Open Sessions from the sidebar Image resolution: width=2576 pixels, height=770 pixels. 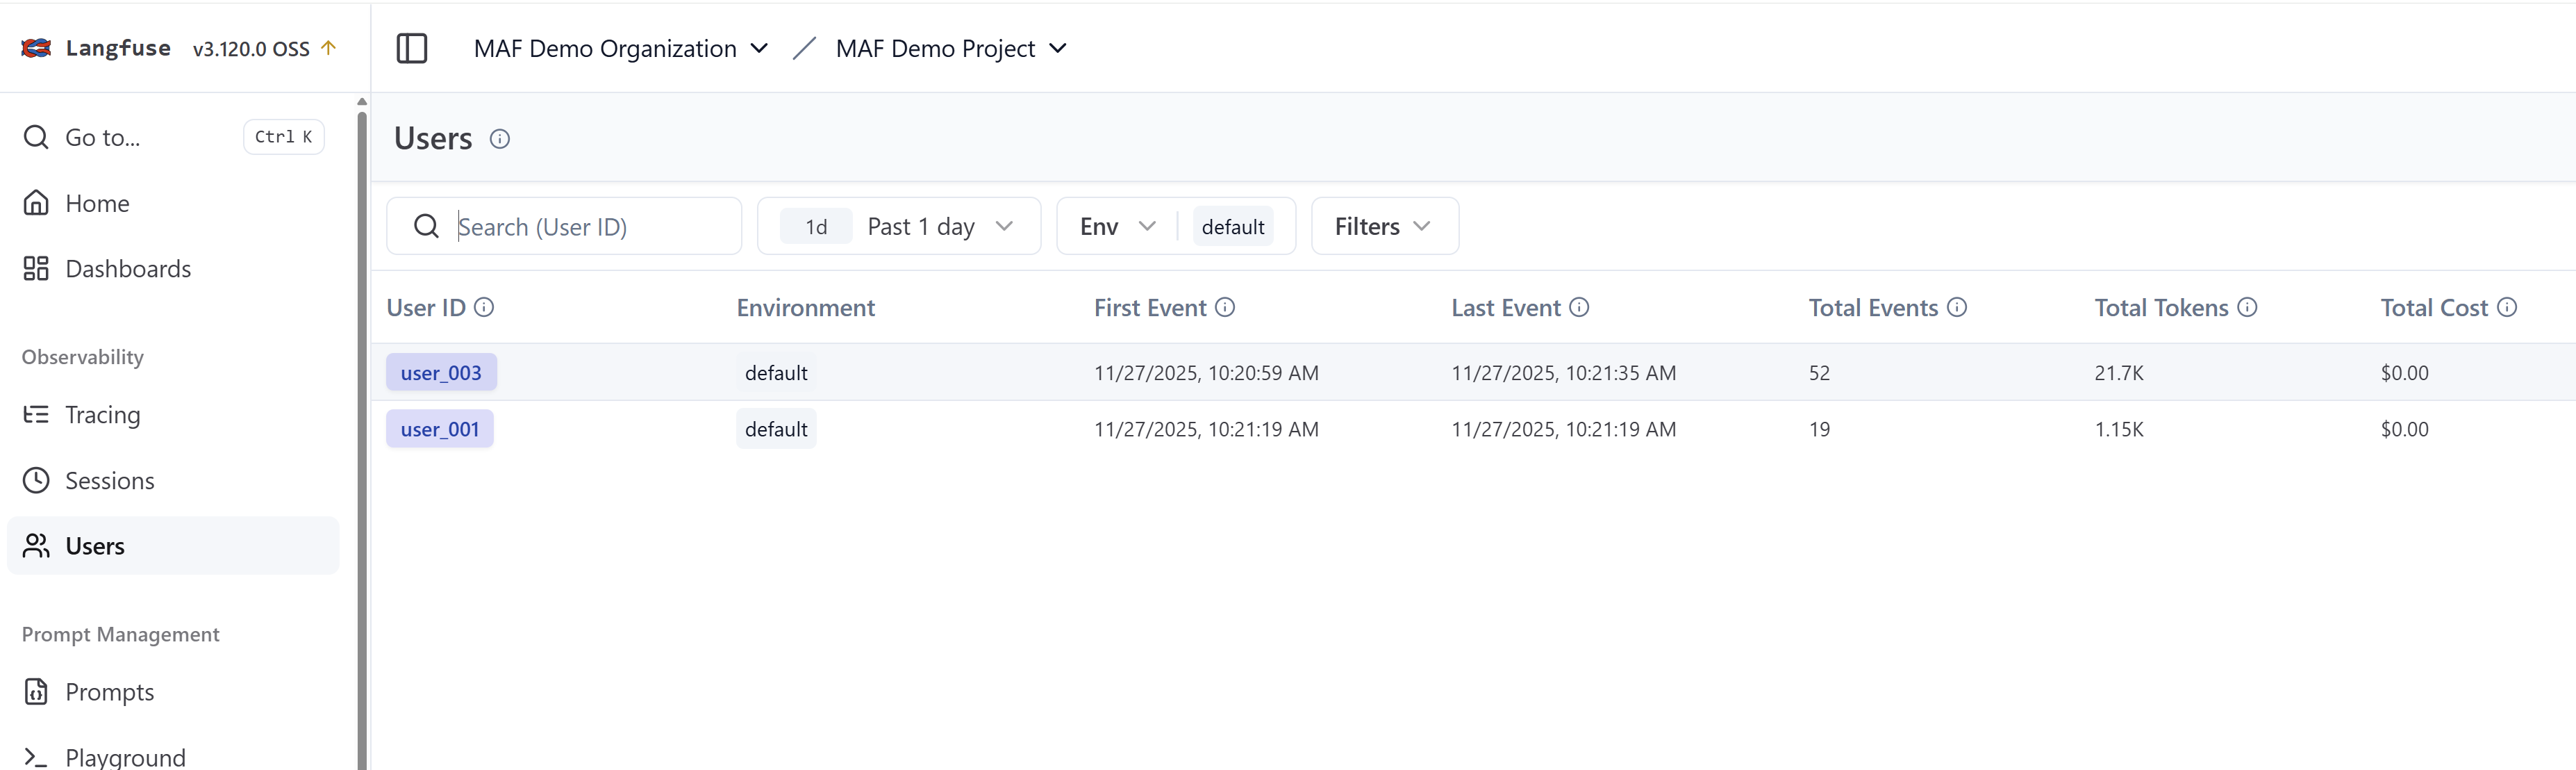109,480
